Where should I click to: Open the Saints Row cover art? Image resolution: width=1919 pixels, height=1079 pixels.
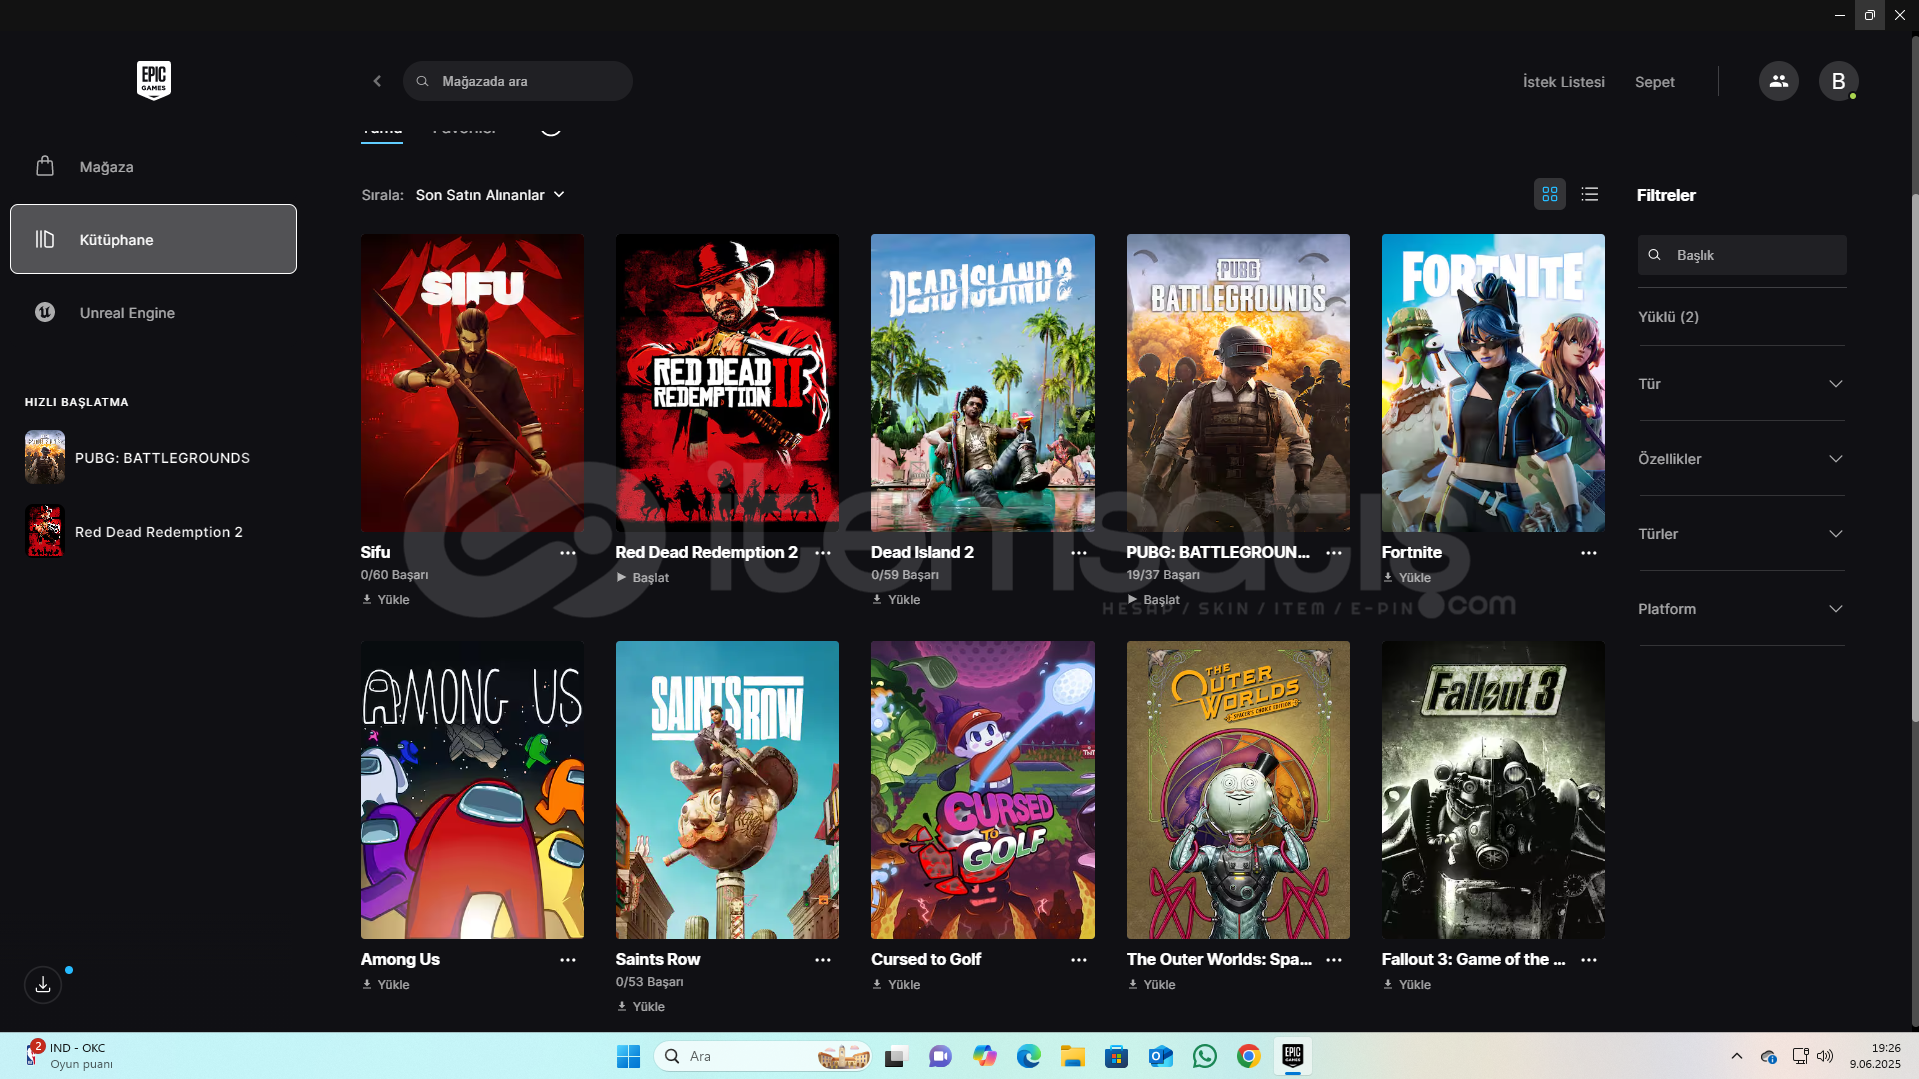click(727, 790)
